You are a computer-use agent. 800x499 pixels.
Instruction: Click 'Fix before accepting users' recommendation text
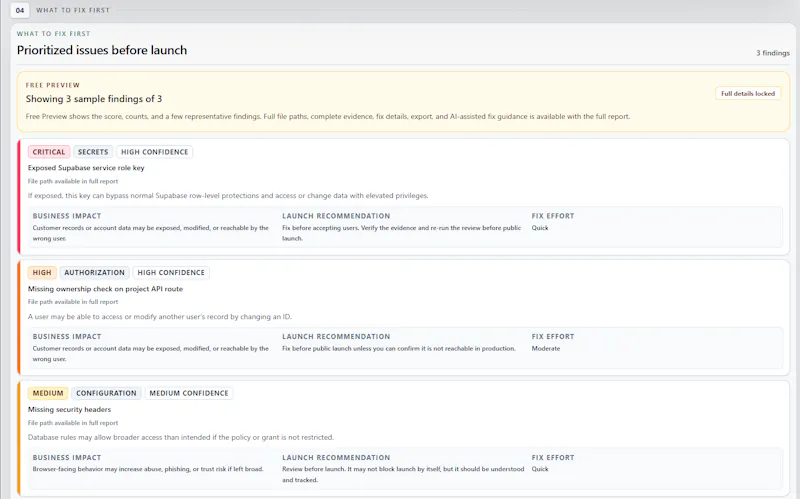tap(402, 233)
